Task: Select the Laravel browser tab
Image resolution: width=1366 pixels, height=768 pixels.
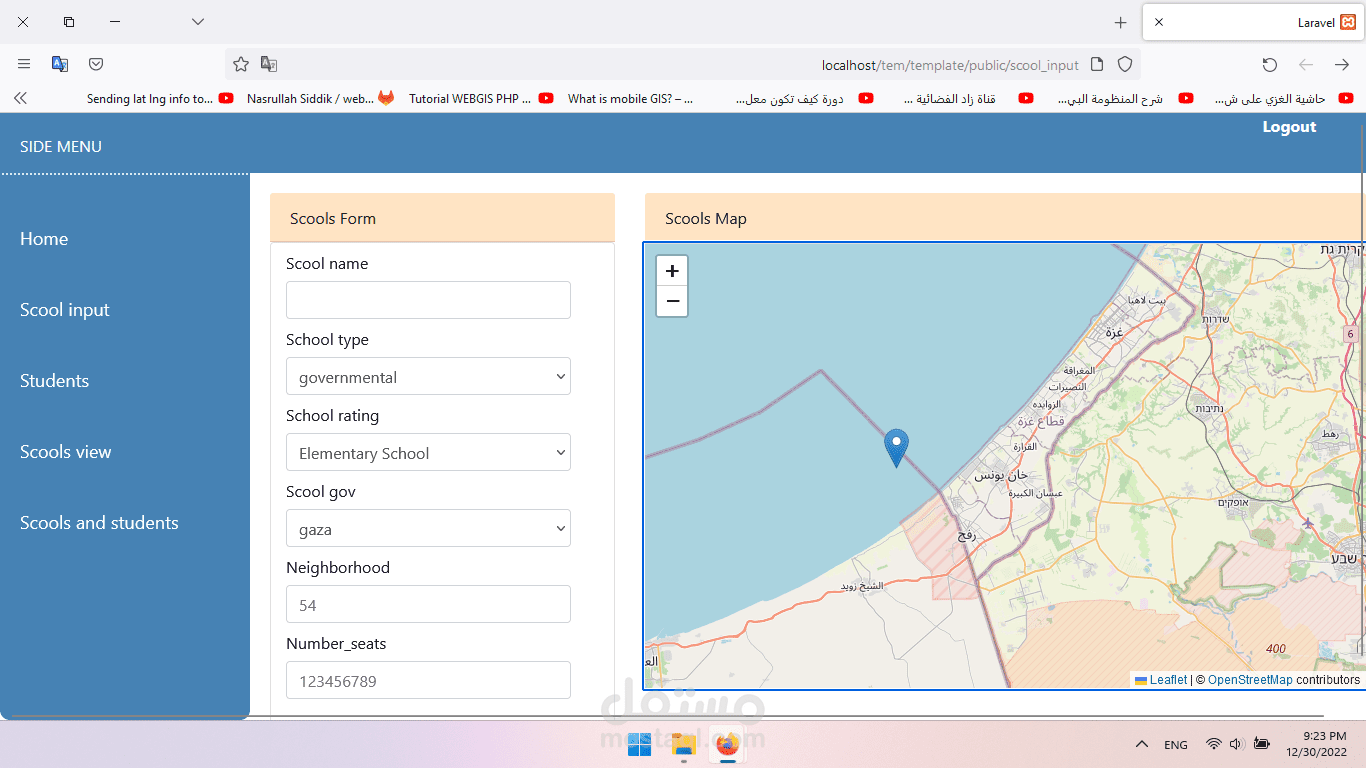Action: [1253, 22]
